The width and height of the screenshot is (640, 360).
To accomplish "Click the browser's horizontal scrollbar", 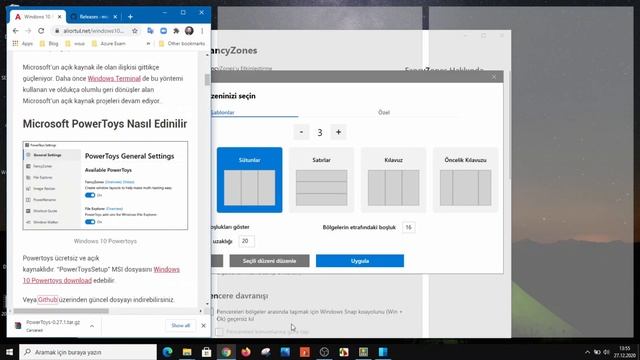I will tap(61, 311).
